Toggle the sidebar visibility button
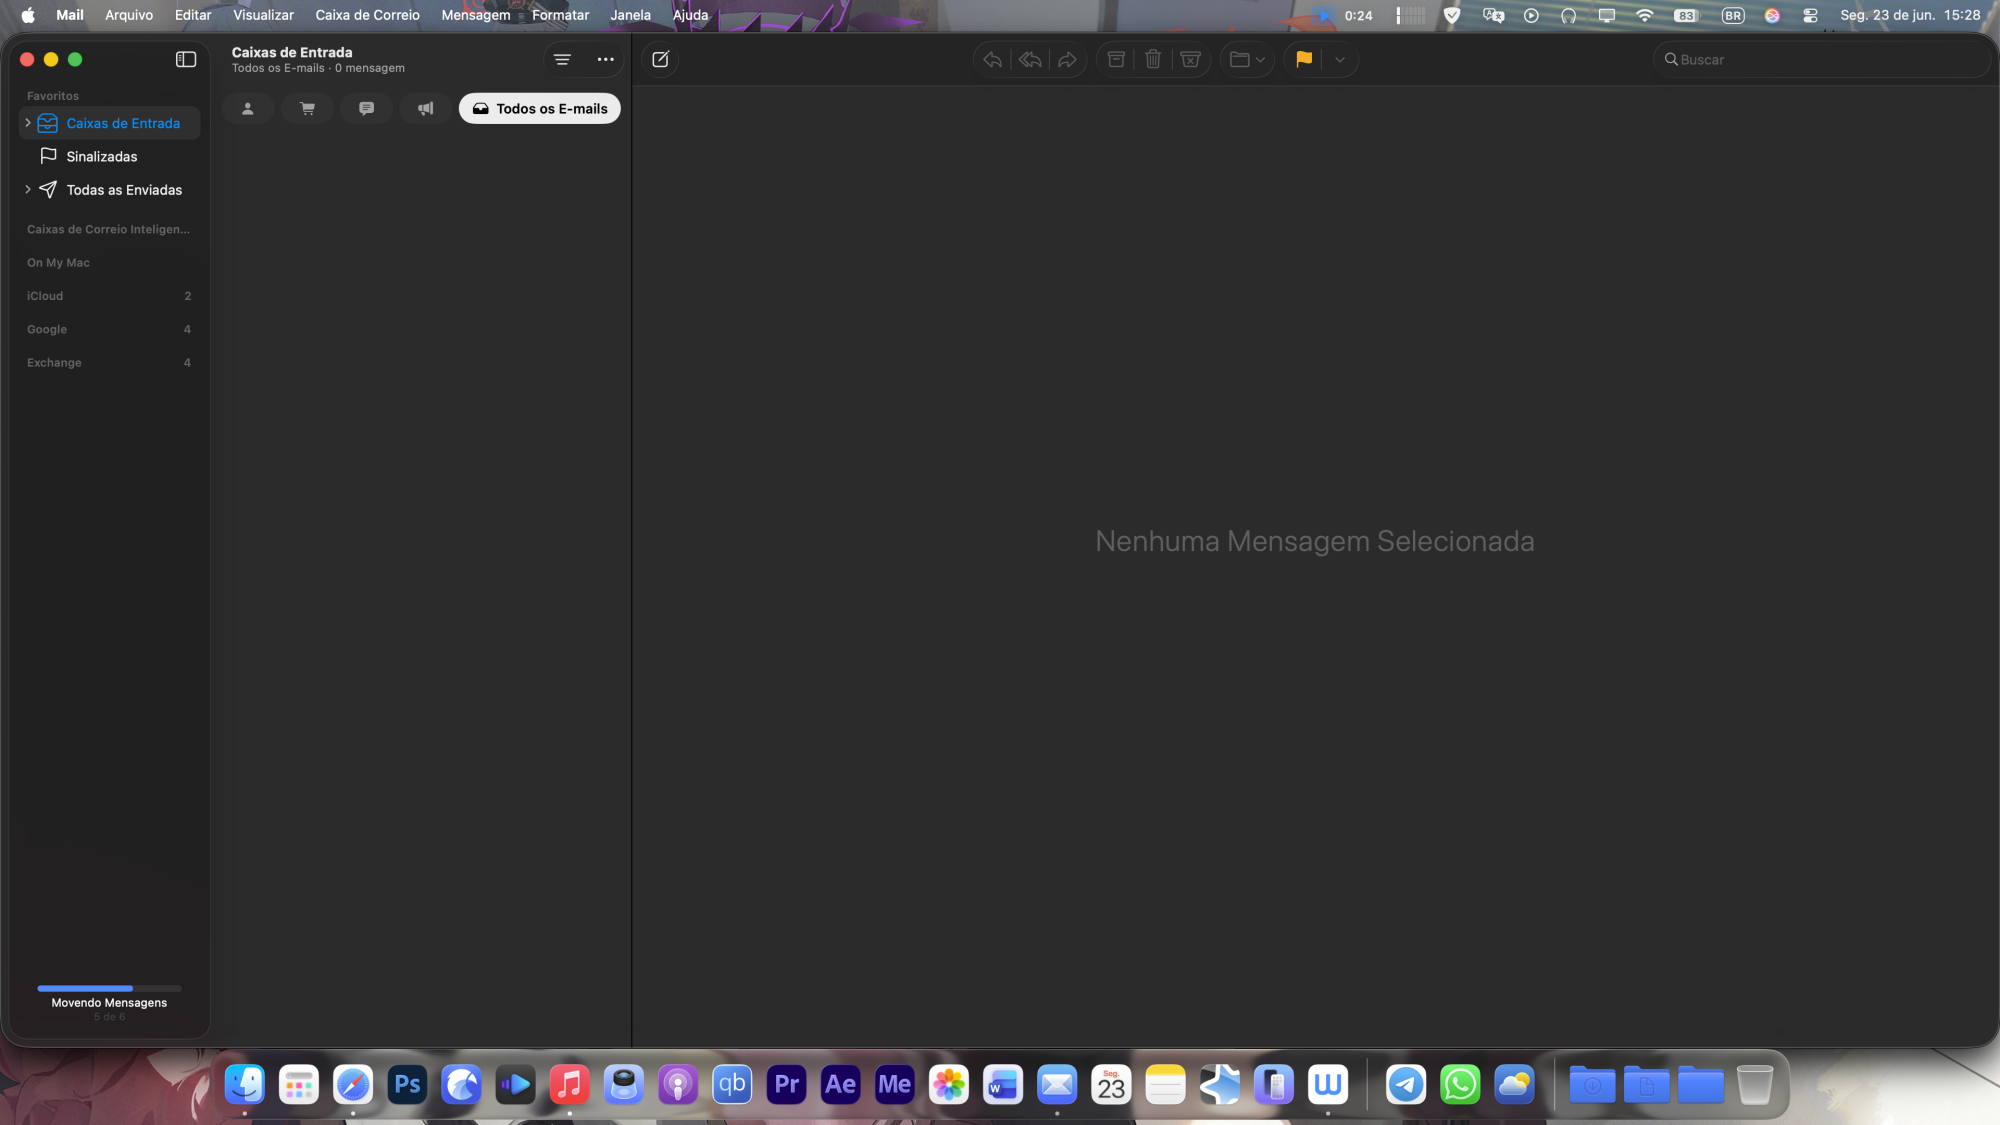2000x1125 pixels. 186,60
